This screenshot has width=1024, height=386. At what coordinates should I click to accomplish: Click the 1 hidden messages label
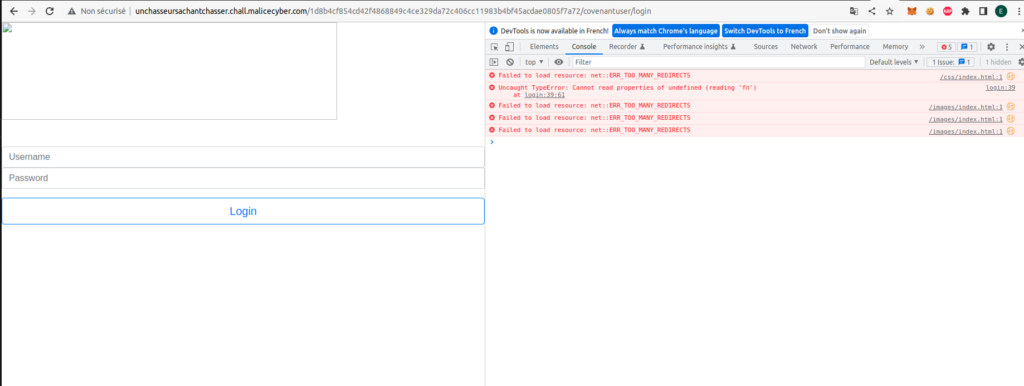pos(998,62)
